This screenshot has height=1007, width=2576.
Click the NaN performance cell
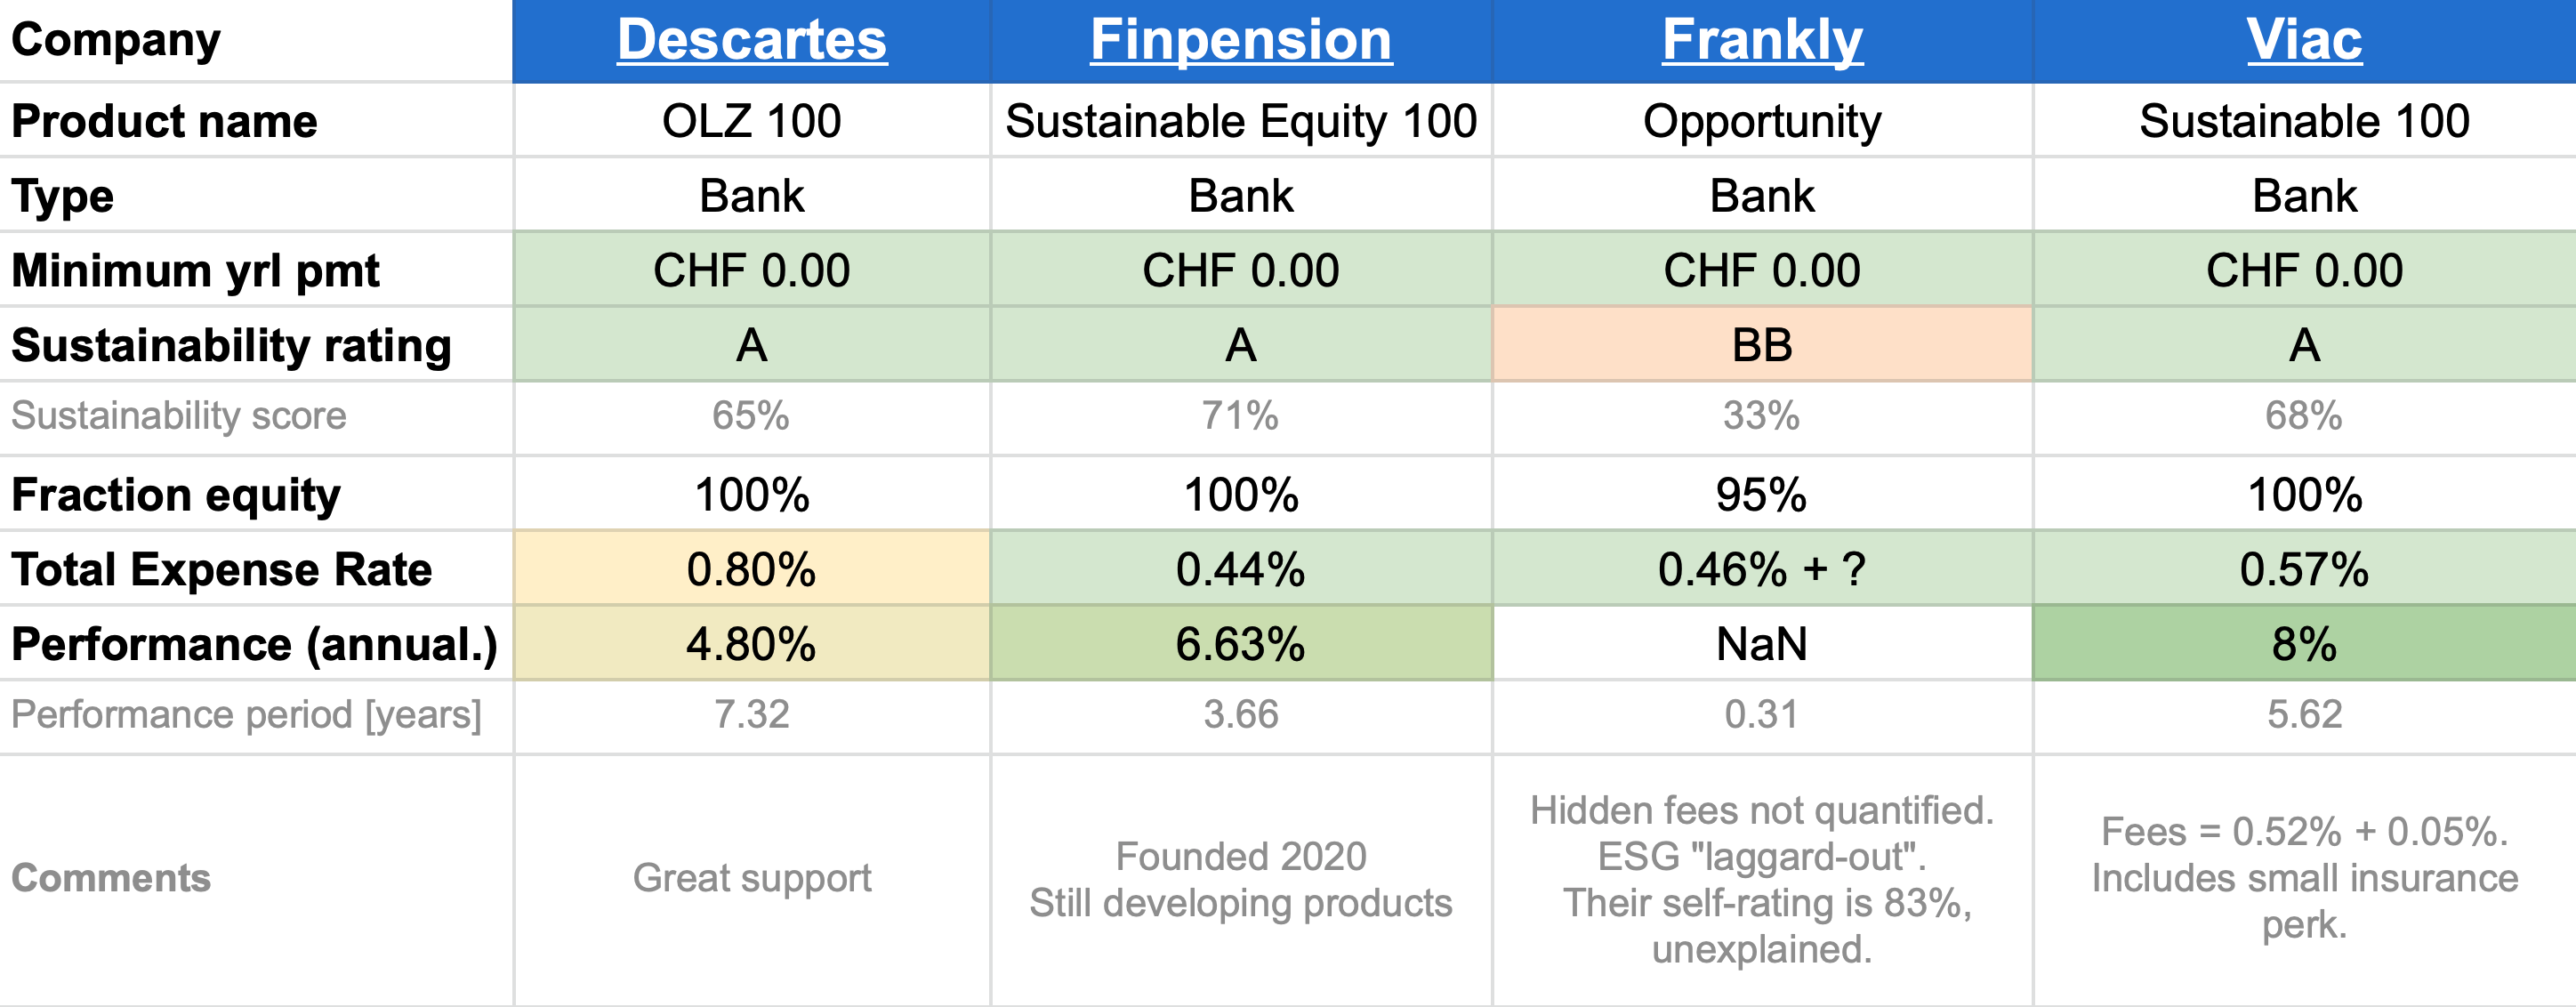(x=1762, y=644)
